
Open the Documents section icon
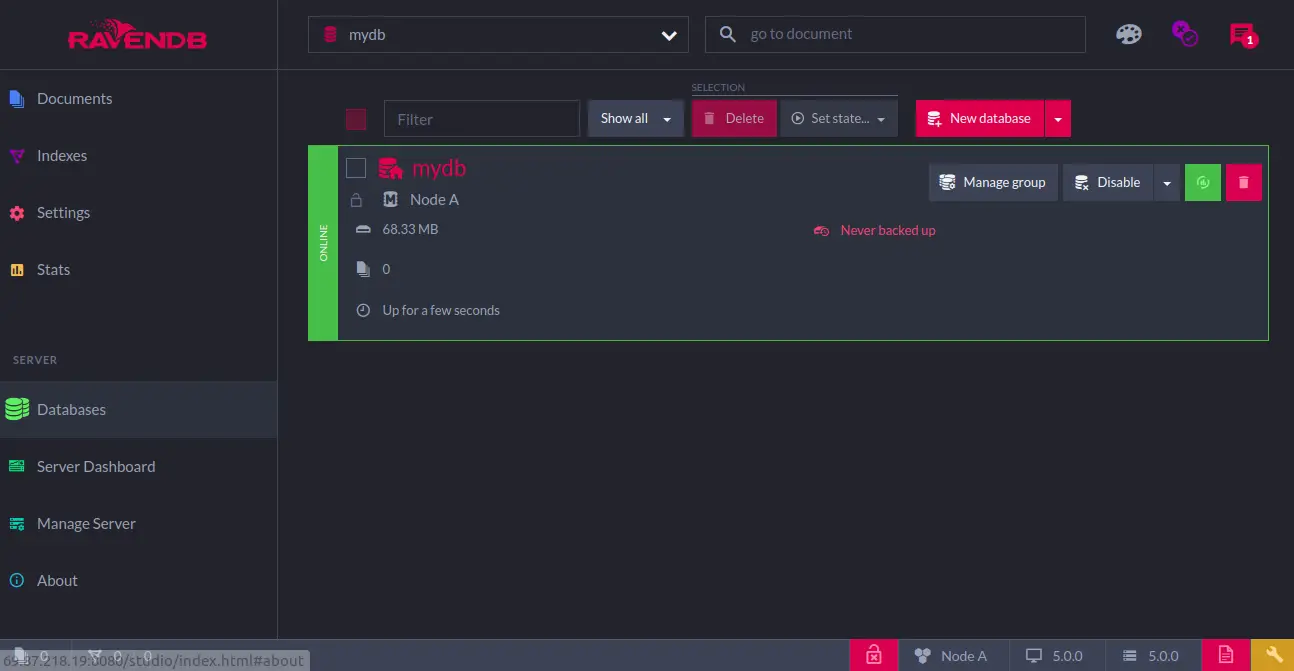click(x=16, y=99)
